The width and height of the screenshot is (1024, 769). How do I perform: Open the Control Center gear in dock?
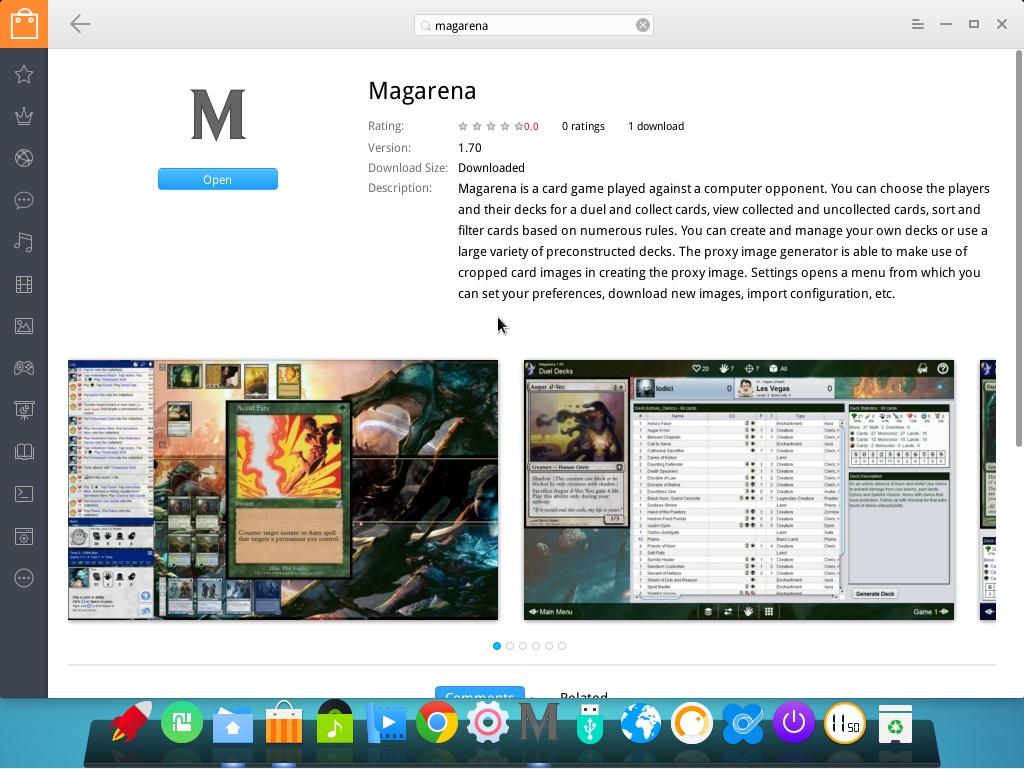click(488, 723)
